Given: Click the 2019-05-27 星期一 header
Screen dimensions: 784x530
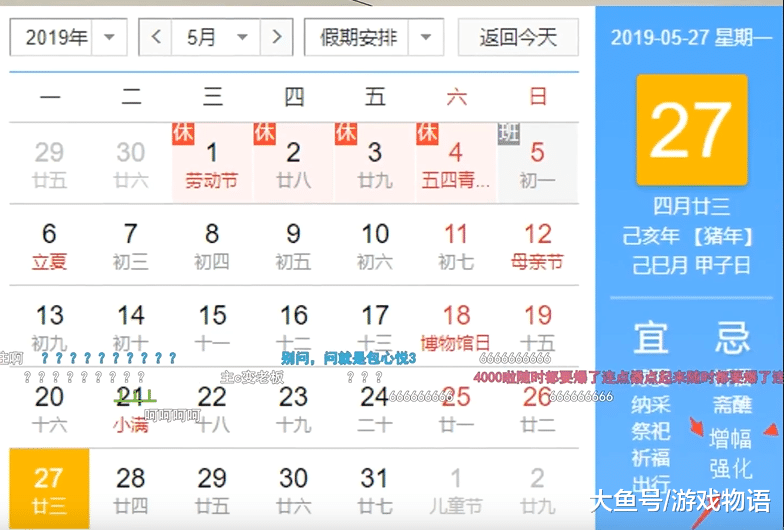Looking at the screenshot, I should (x=691, y=37).
